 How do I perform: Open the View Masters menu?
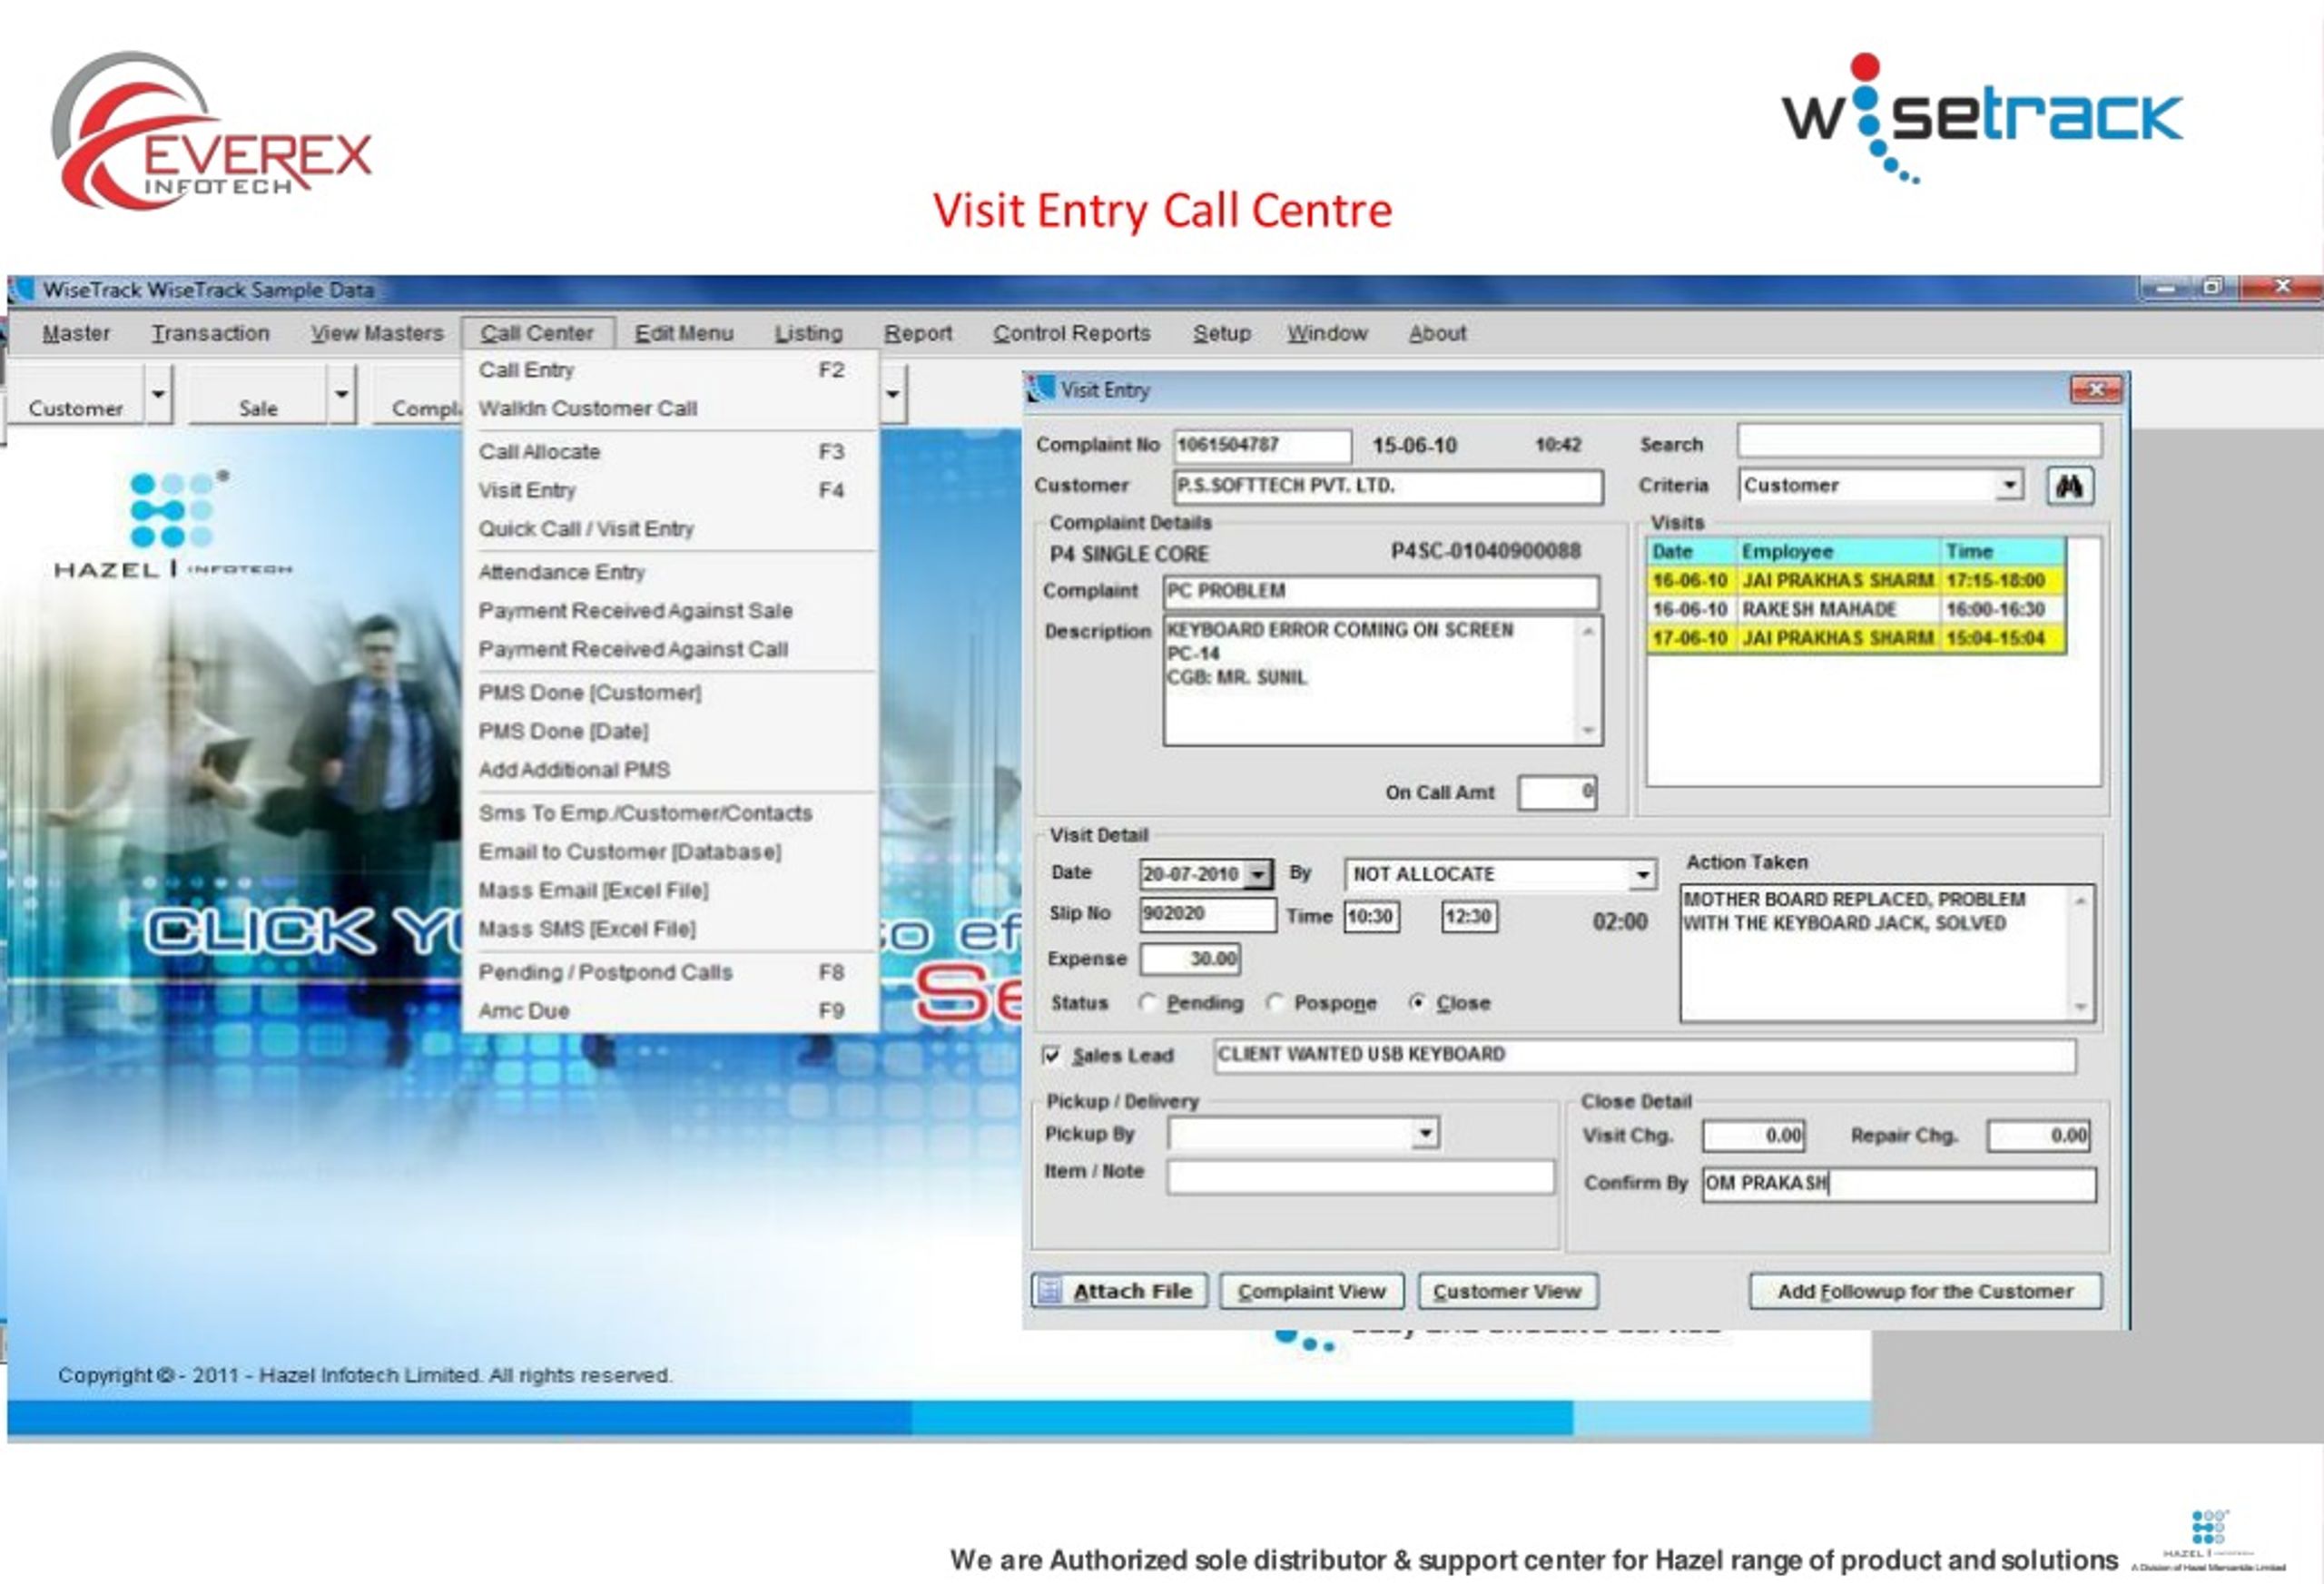(377, 333)
